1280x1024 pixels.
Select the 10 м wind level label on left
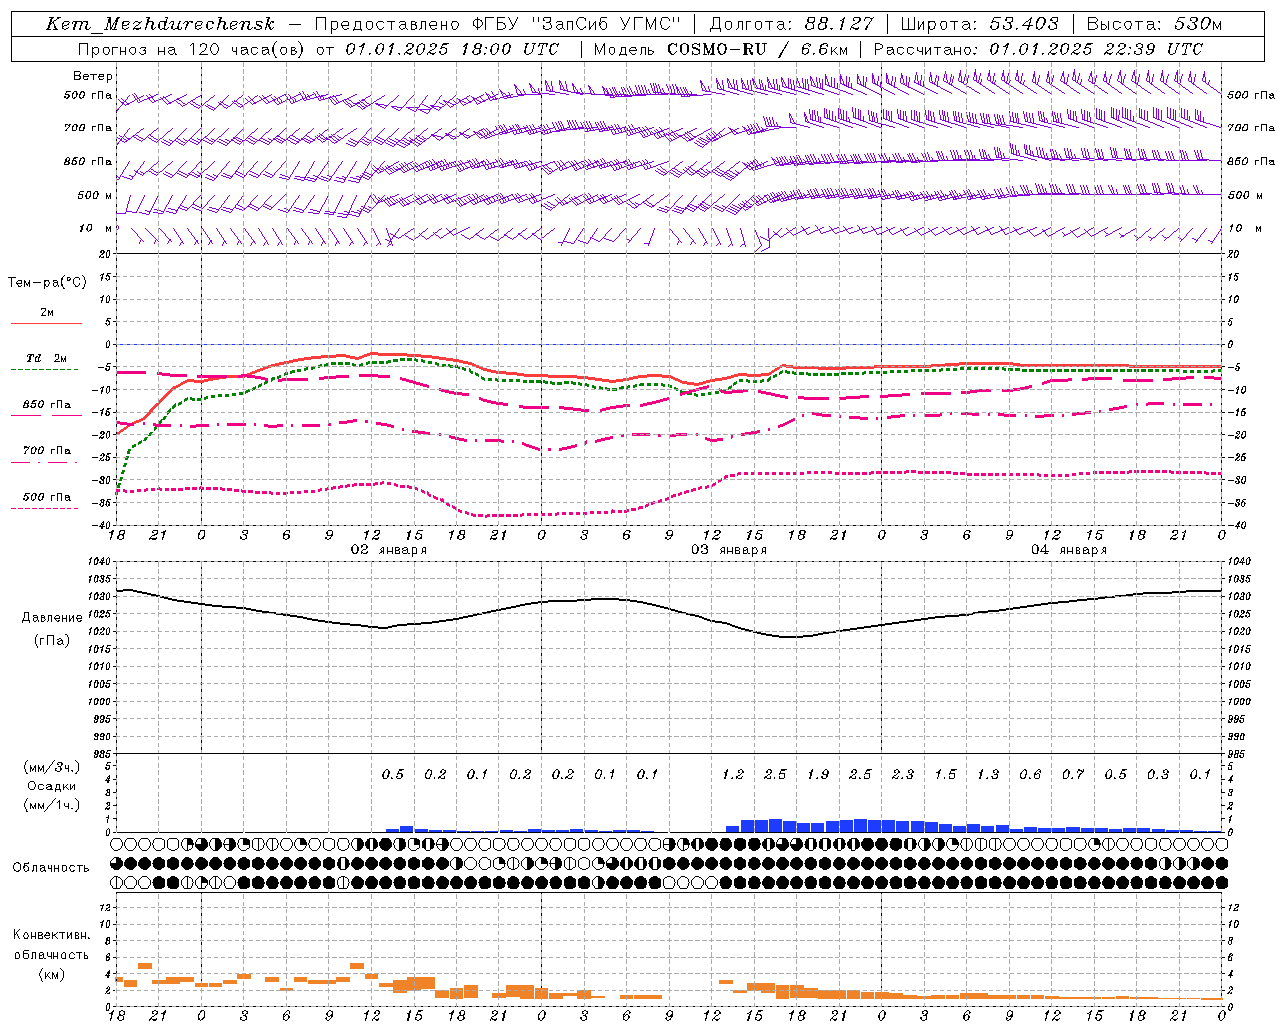point(96,228)
